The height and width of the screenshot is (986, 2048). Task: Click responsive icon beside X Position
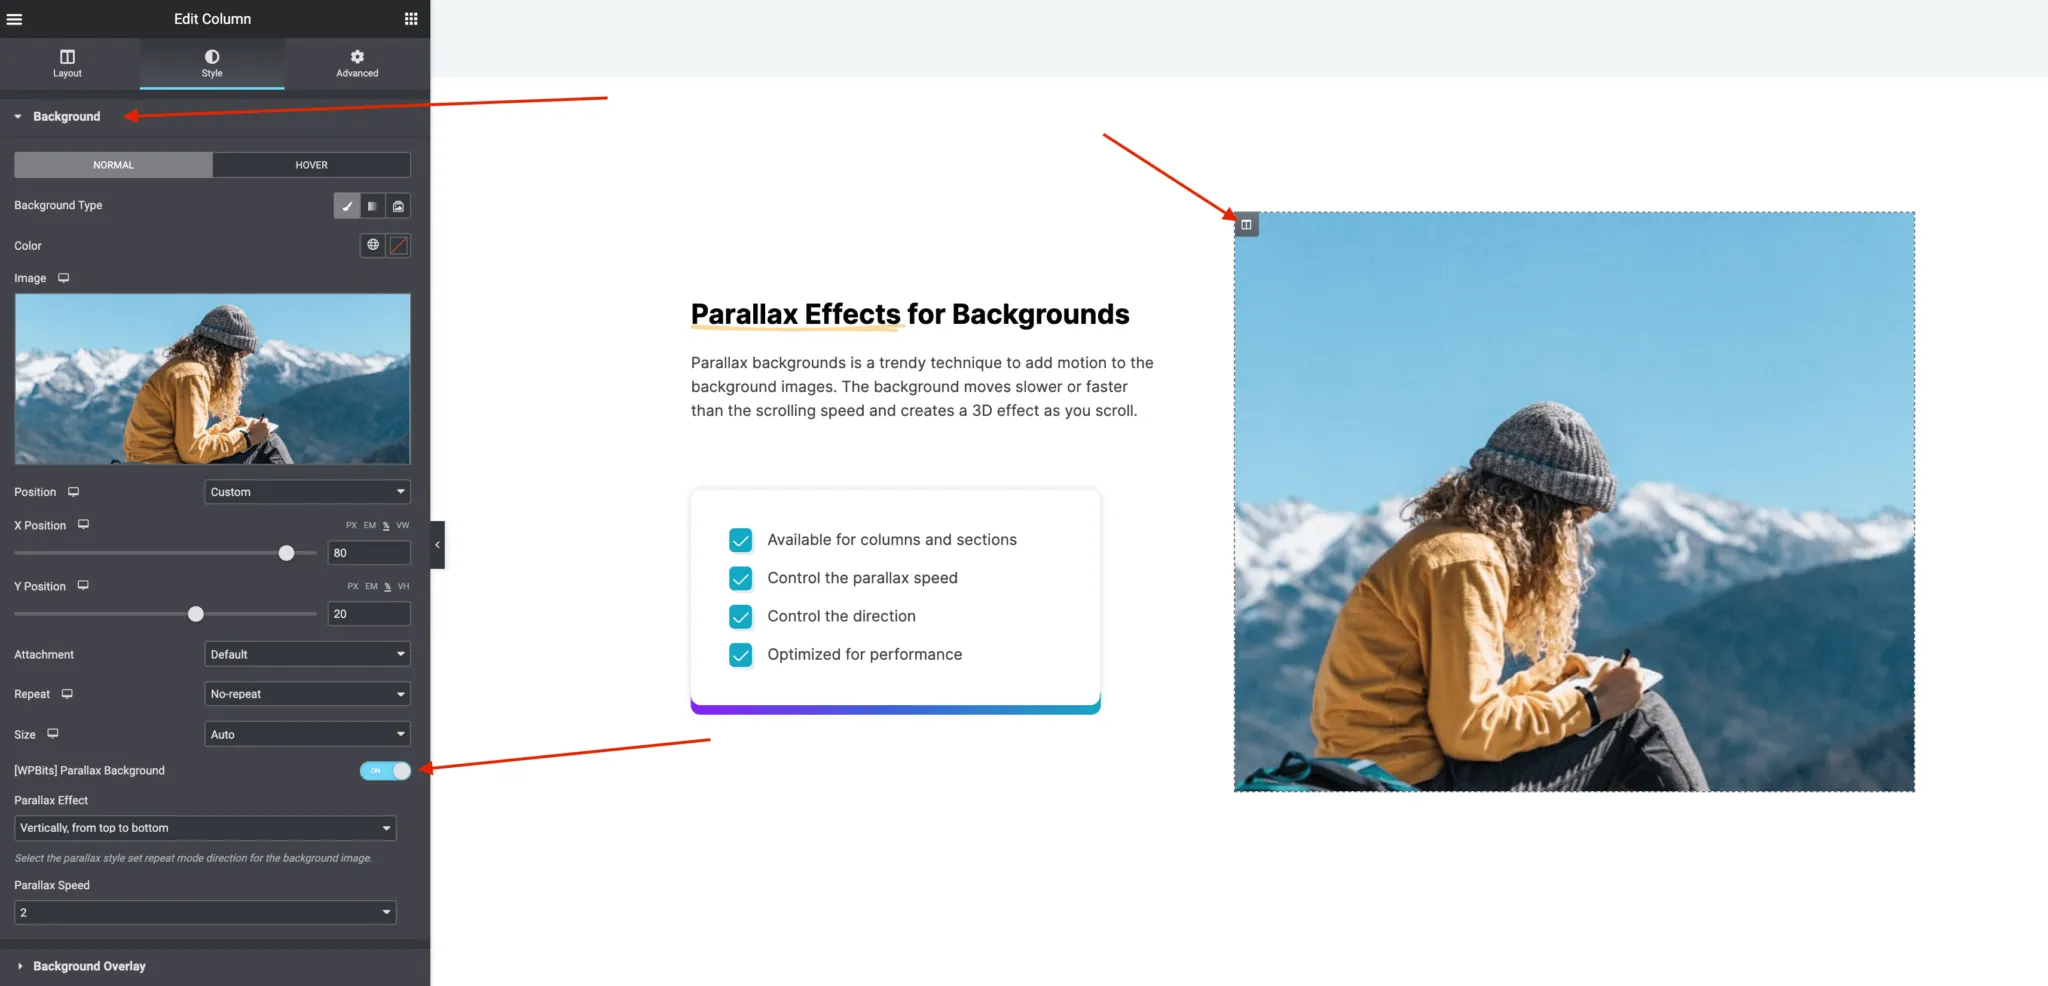(x=84, y=525)
